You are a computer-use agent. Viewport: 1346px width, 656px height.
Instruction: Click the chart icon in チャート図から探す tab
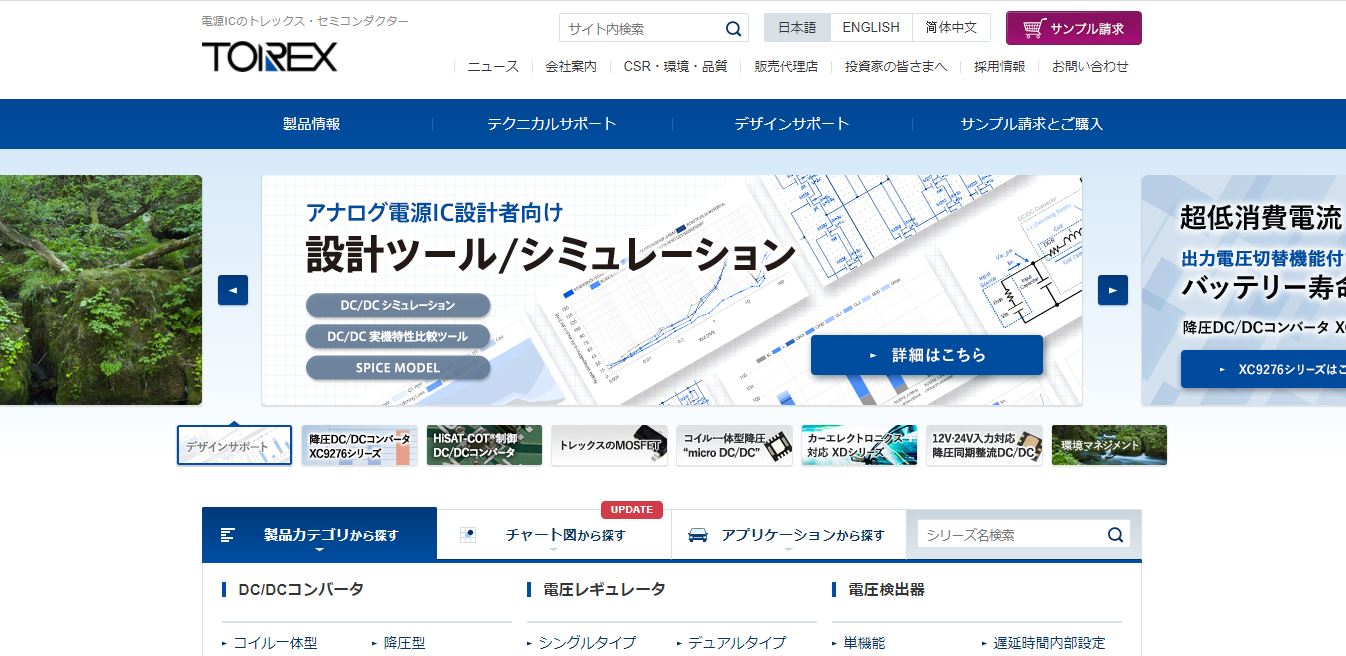pyautogui.click(x=467, y=535)
